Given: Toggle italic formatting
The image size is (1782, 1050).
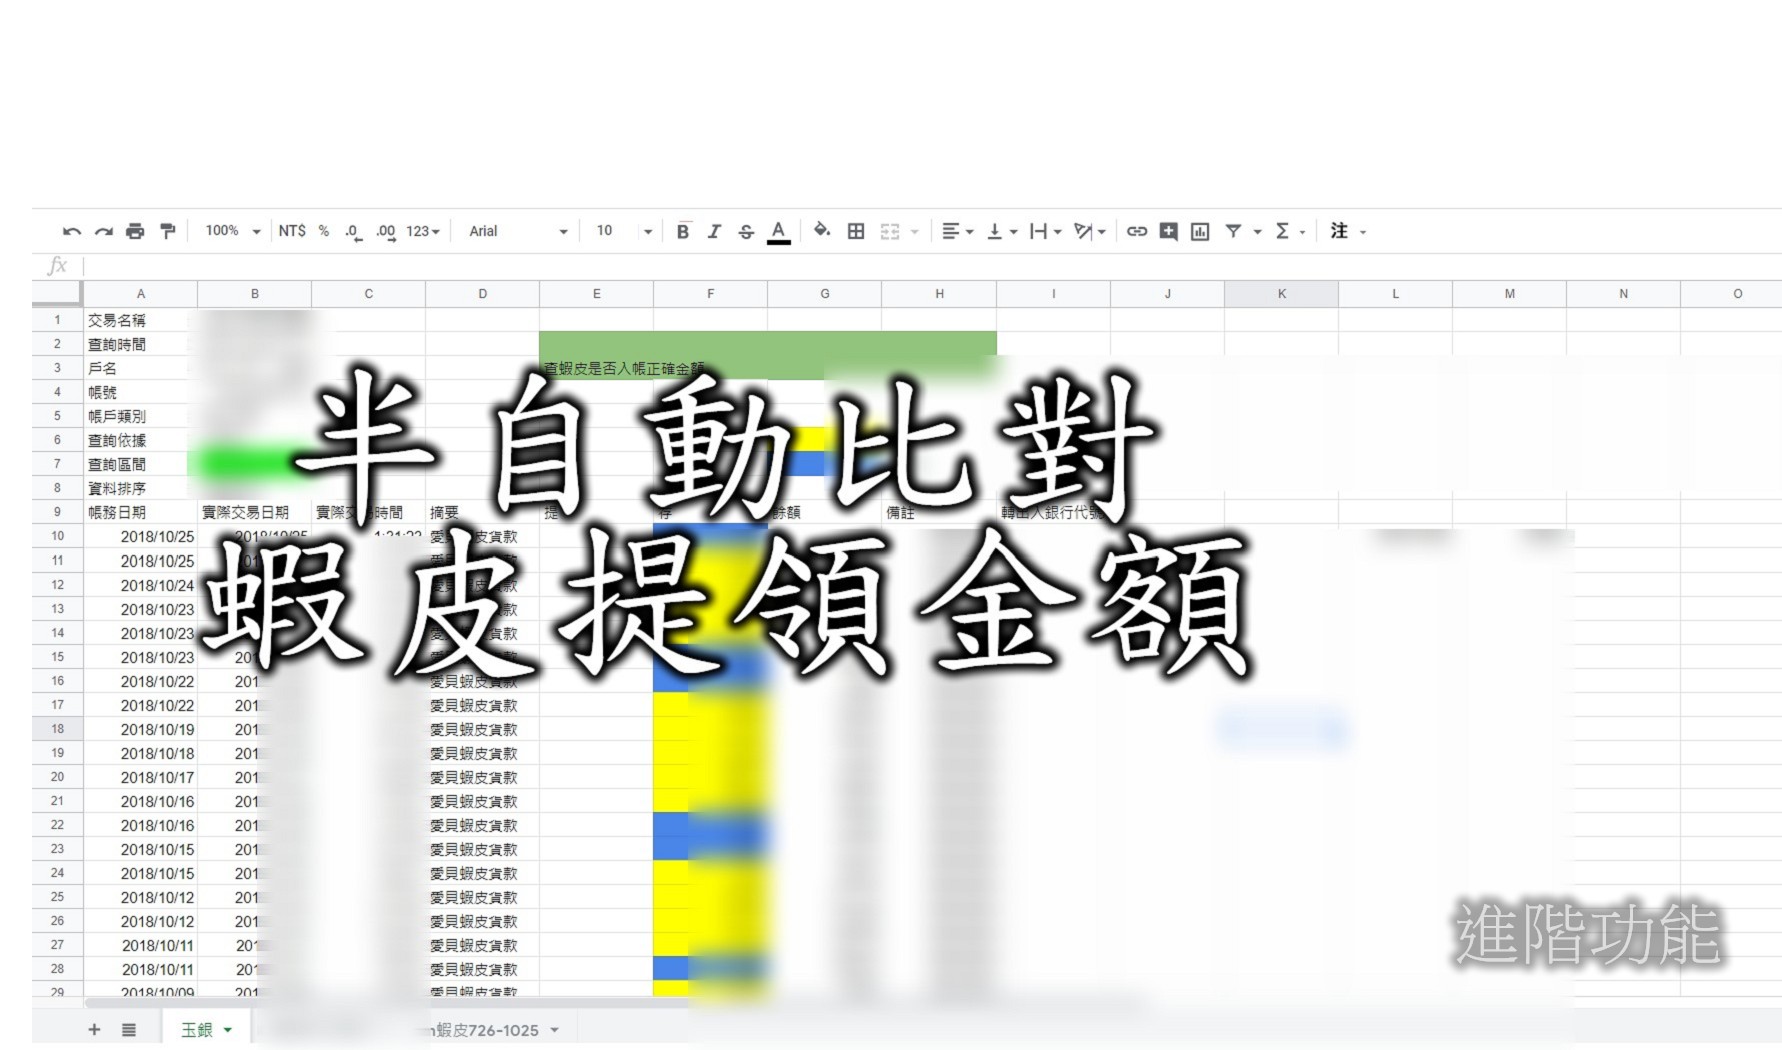Looking at the screenshot, I should (x=714, y=230).
